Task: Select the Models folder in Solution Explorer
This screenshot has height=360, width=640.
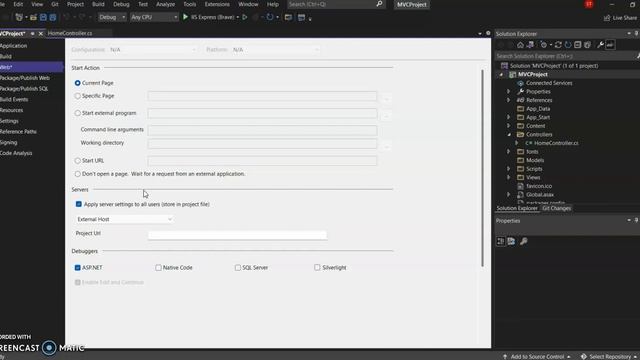Action: [535, 160]
